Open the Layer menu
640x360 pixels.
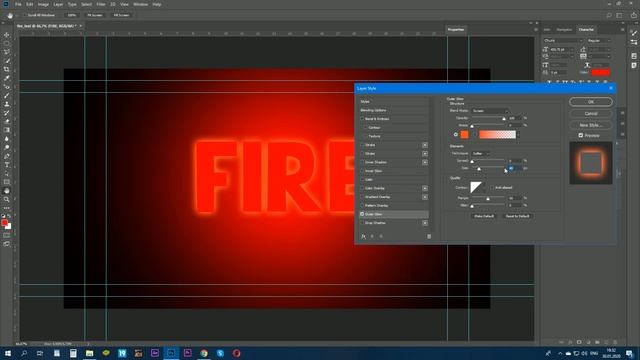coord(58,4)
